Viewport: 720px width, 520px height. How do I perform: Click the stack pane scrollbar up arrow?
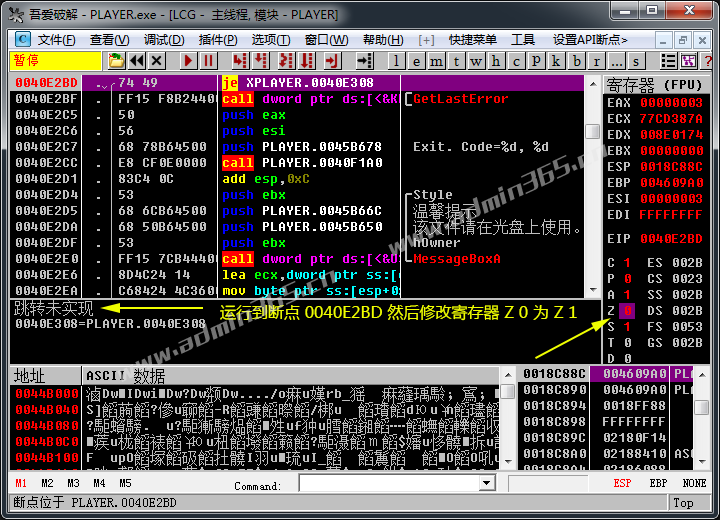tap(702, 375)
